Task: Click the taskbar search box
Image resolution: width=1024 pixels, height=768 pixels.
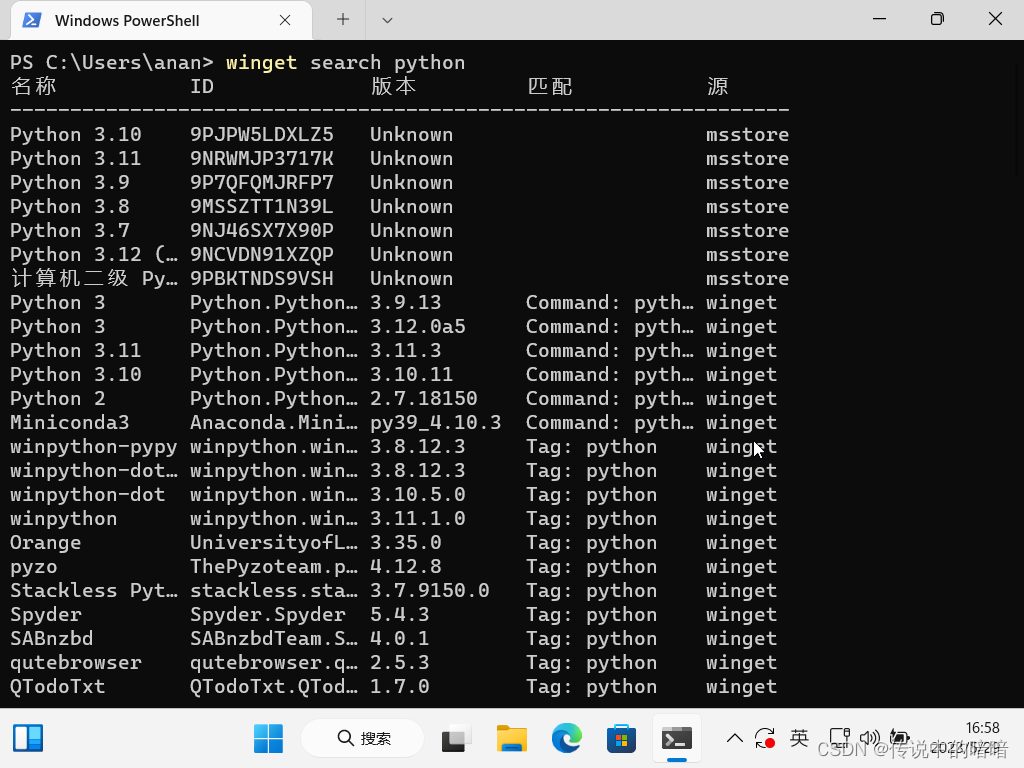Action: [363, 739]
